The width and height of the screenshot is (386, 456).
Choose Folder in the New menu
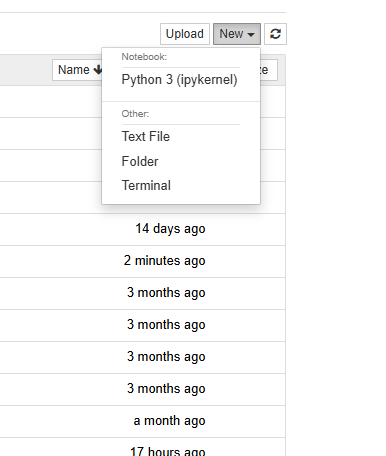[140, 161]
